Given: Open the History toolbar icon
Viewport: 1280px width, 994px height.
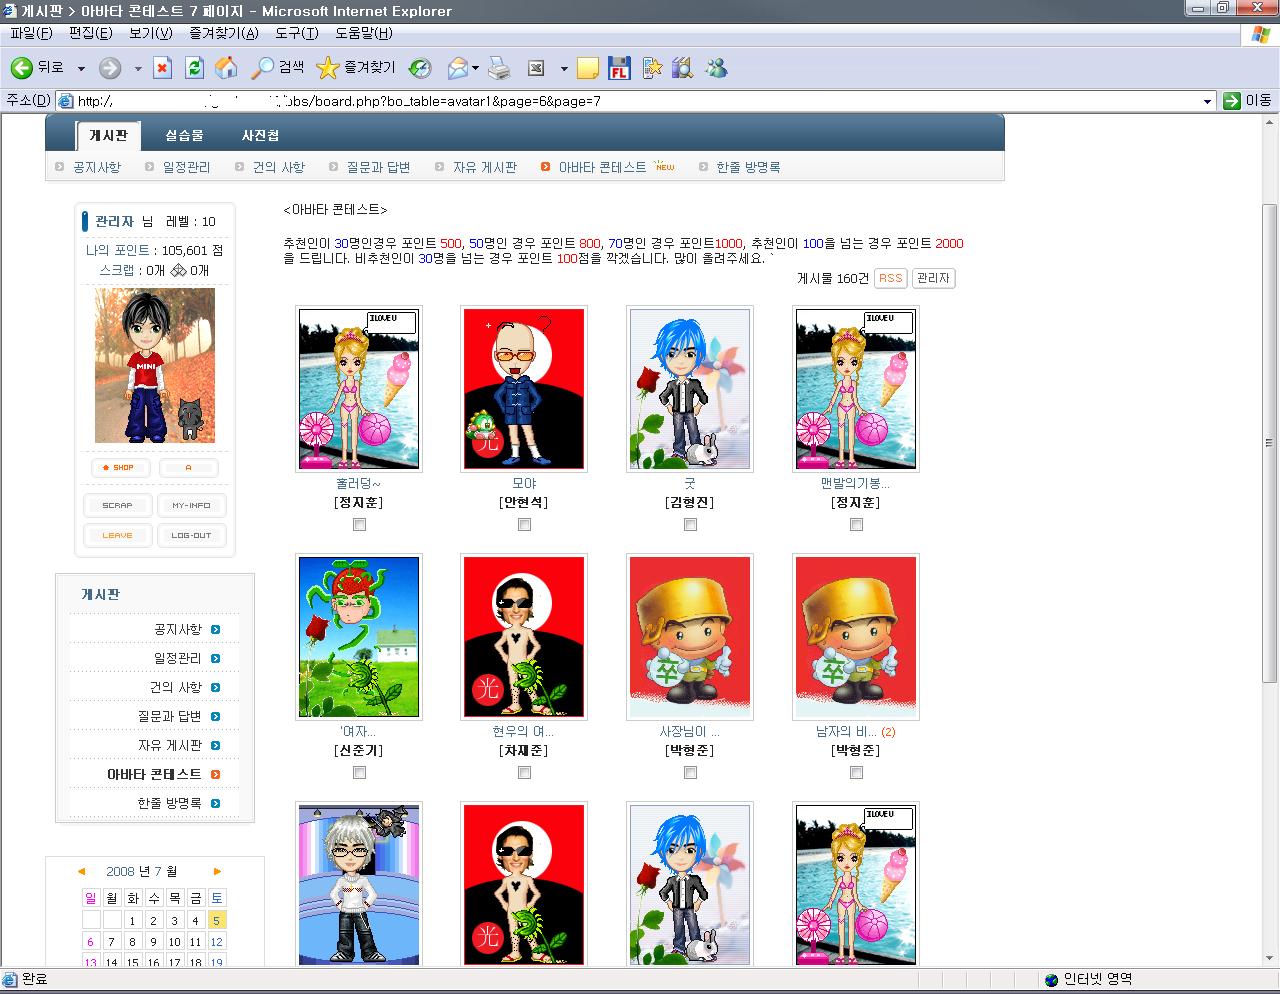Looking at the screenshot, I should 421,68.
